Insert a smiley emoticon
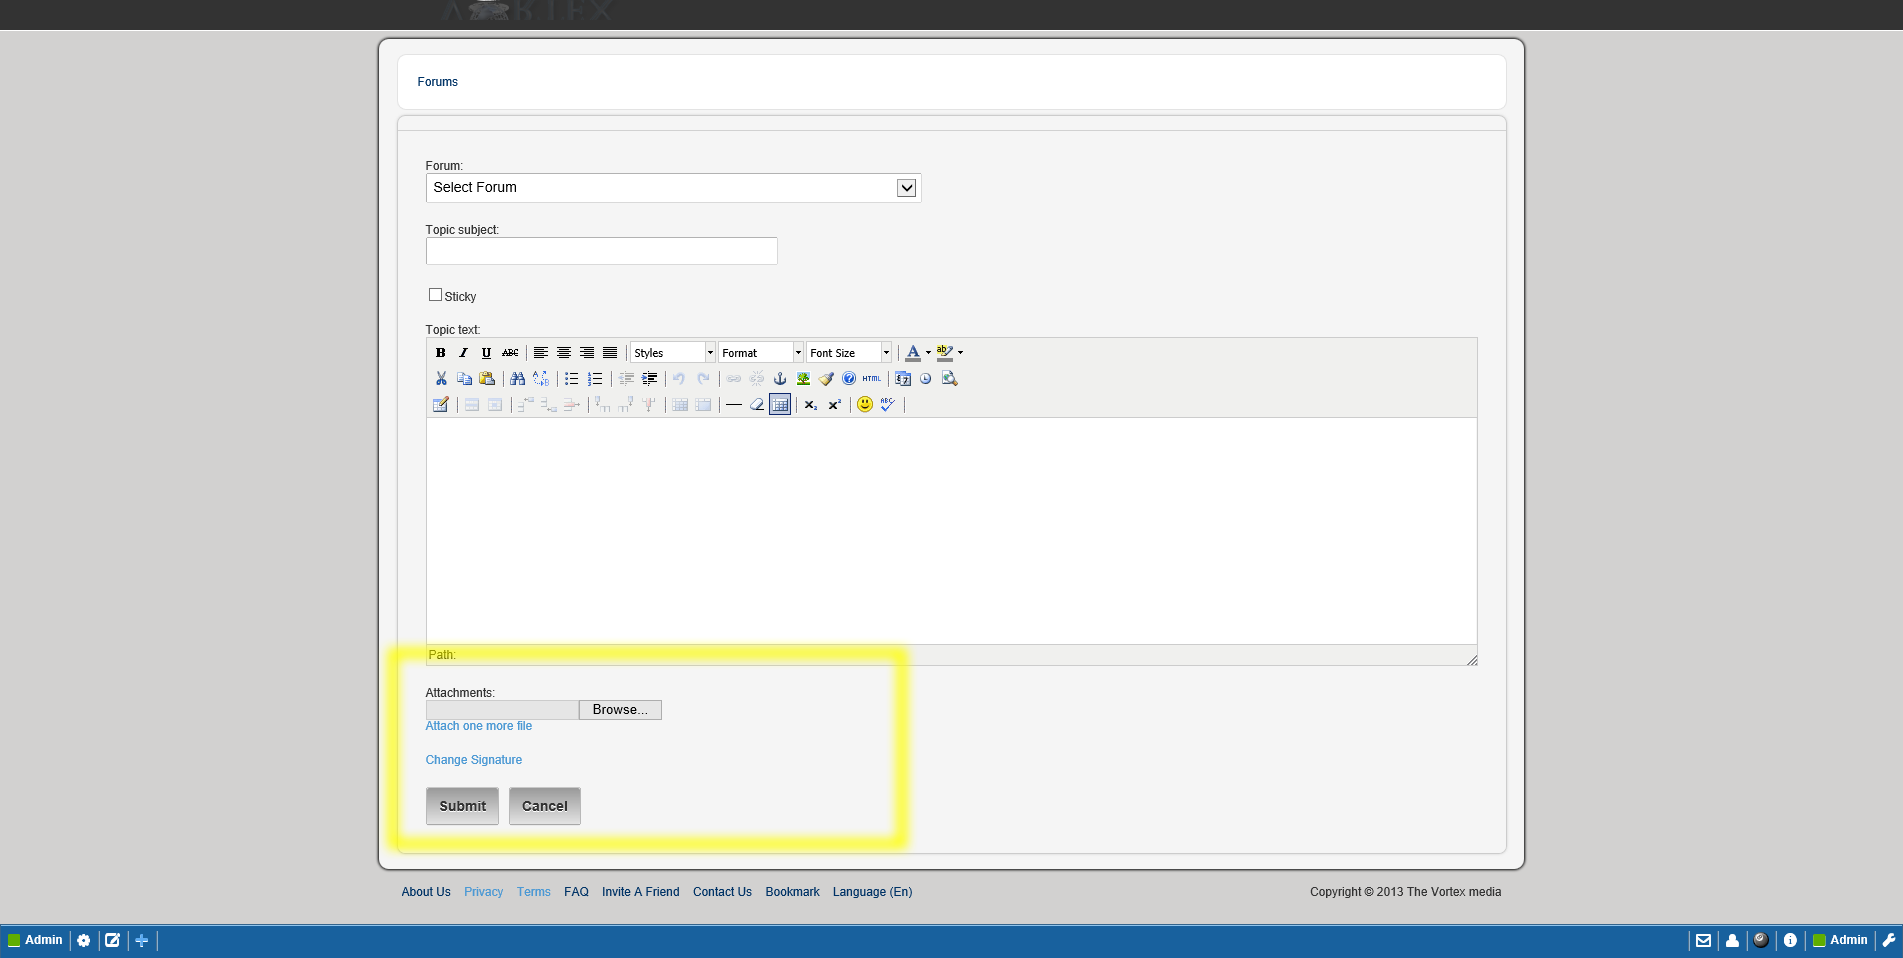This screenshot has width=1903, height=958. pyautogui.click(x=865, y=404)
